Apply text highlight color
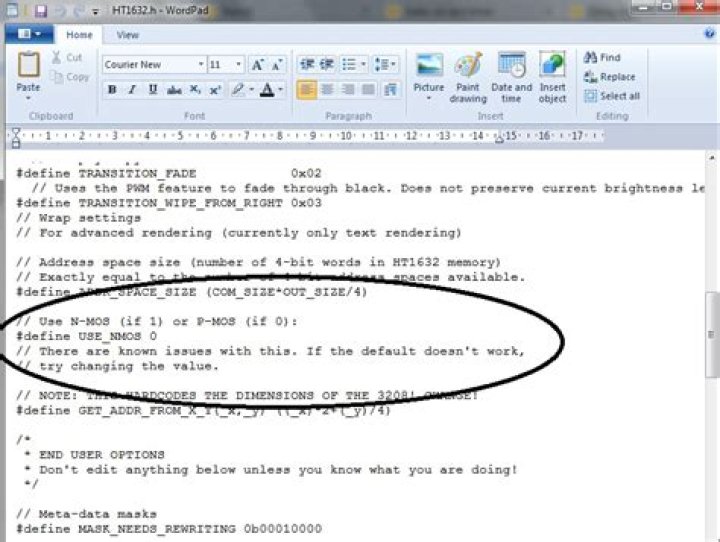Image resolution: width=720 pixels, height=542 pixels. tap(238, 89)
